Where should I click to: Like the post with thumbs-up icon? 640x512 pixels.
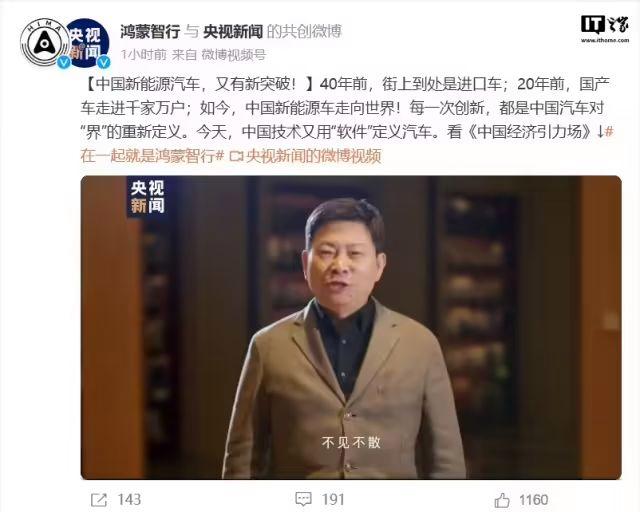(502, 500)
